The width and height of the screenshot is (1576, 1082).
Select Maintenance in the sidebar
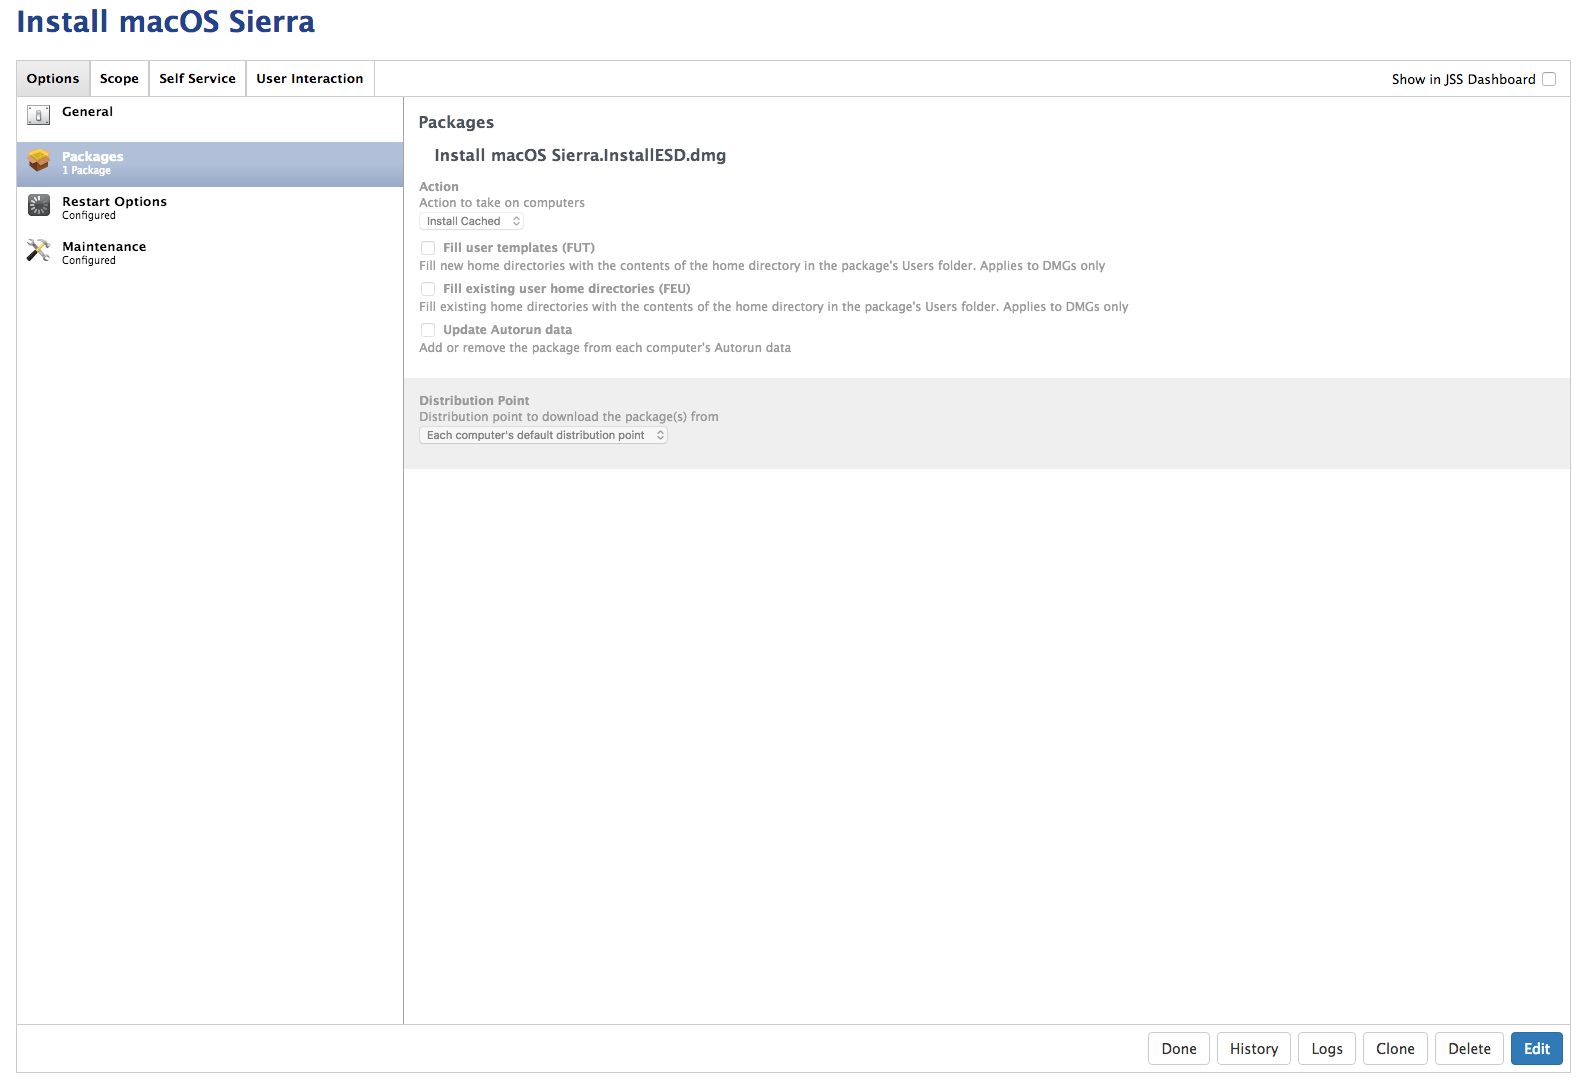point(210,254)
